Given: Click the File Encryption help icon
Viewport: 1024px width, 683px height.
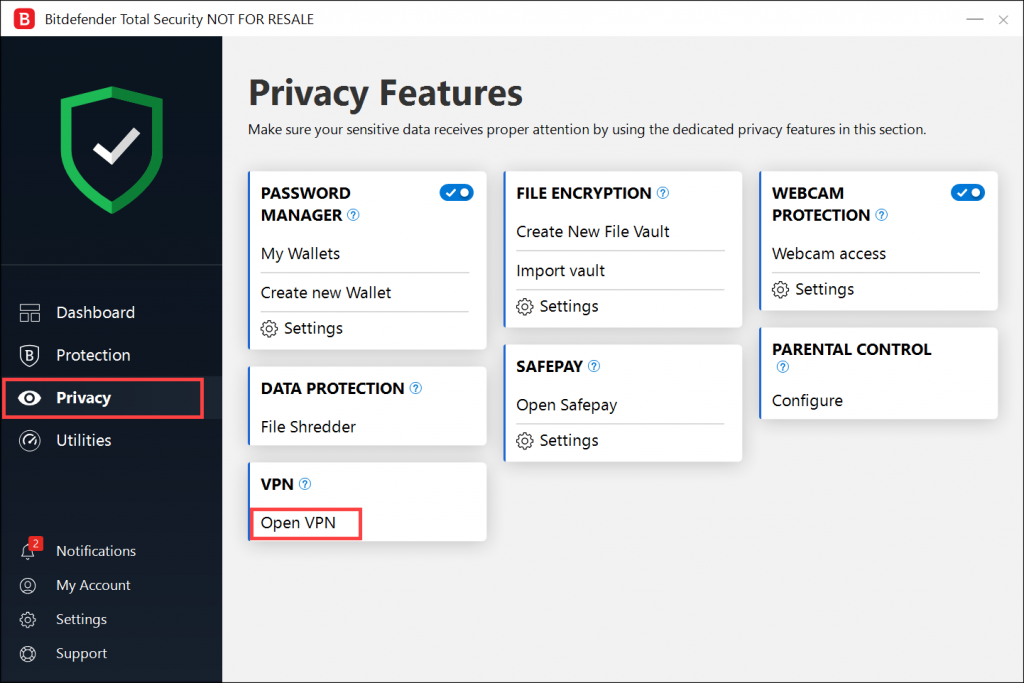Looking at the screenshot, I should pyautogui.click(x=662, y=193).
